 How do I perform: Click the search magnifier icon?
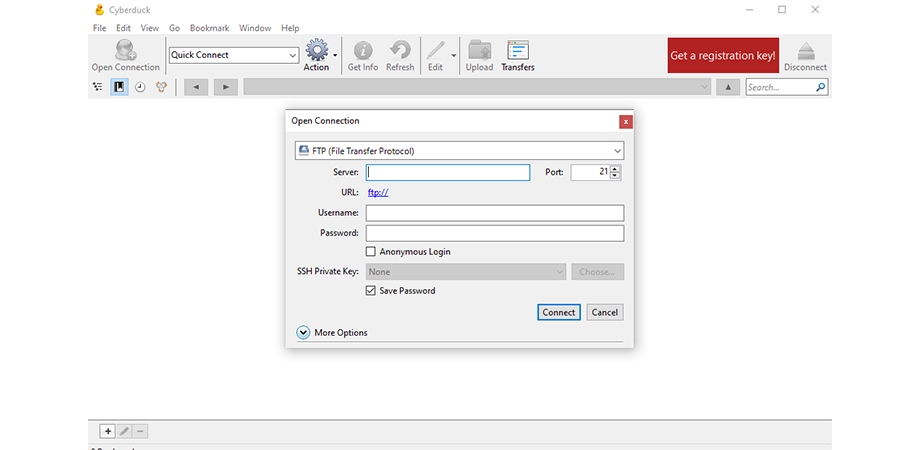tap(821, 87)
